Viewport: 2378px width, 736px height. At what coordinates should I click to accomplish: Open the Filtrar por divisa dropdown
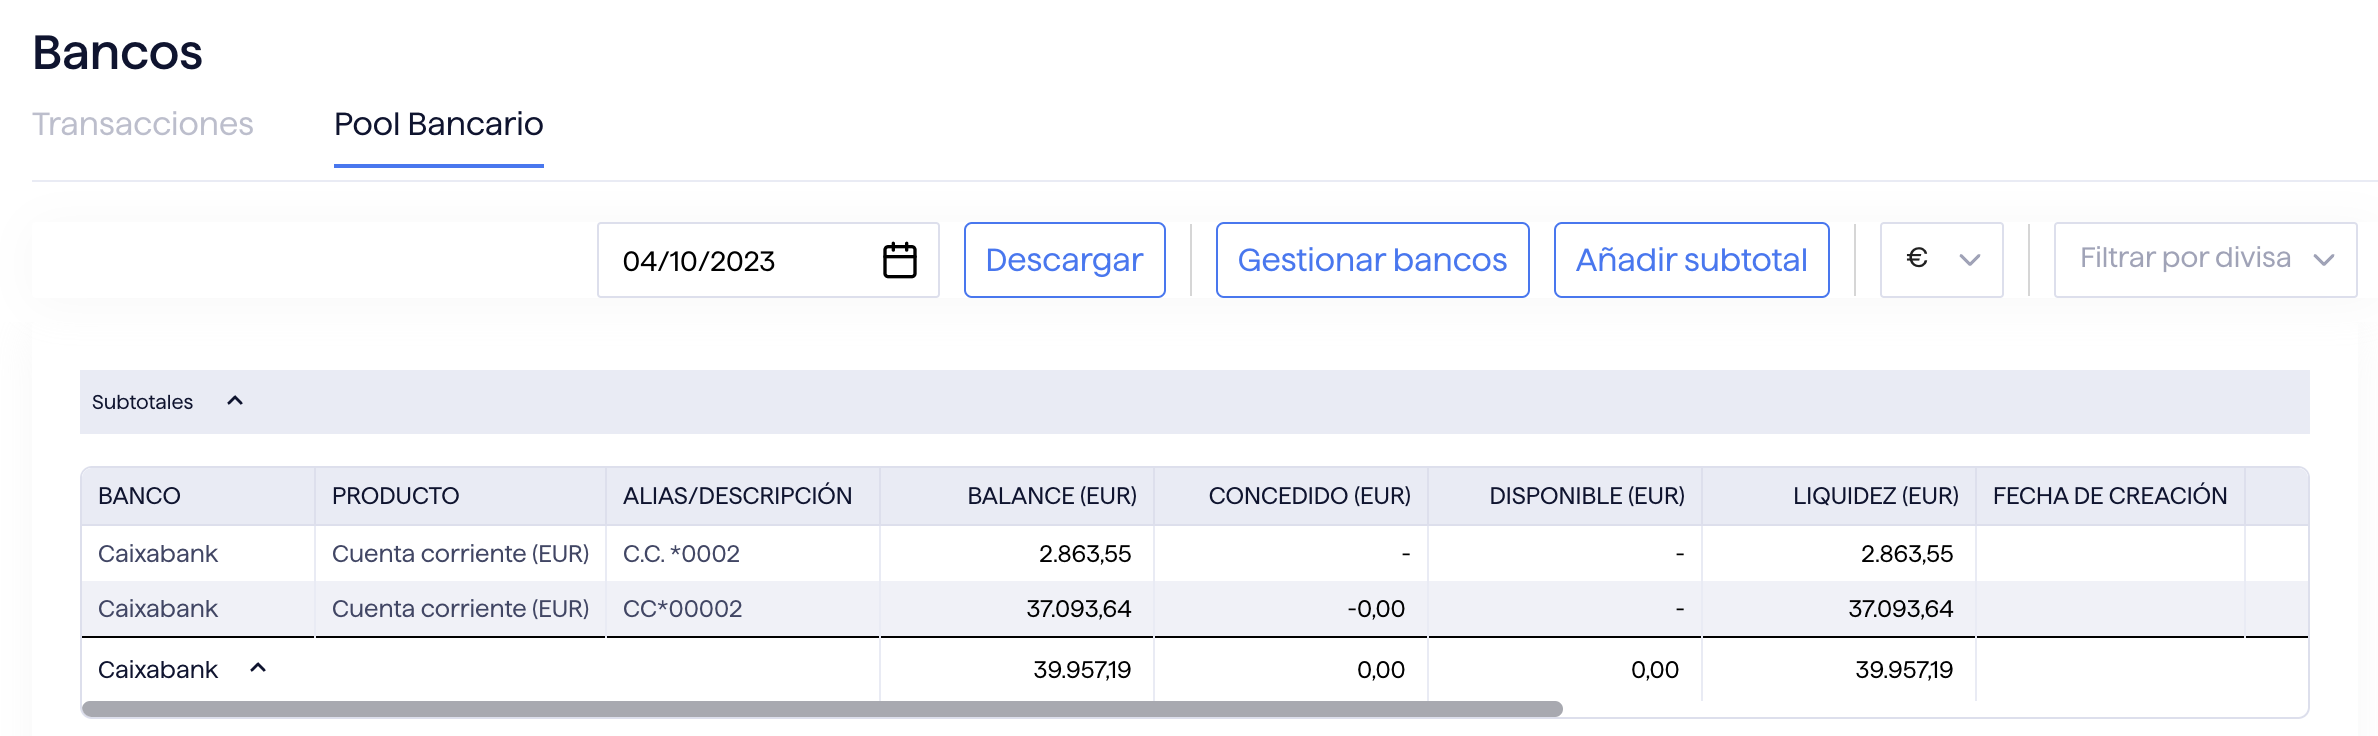tap(2204, 260)
